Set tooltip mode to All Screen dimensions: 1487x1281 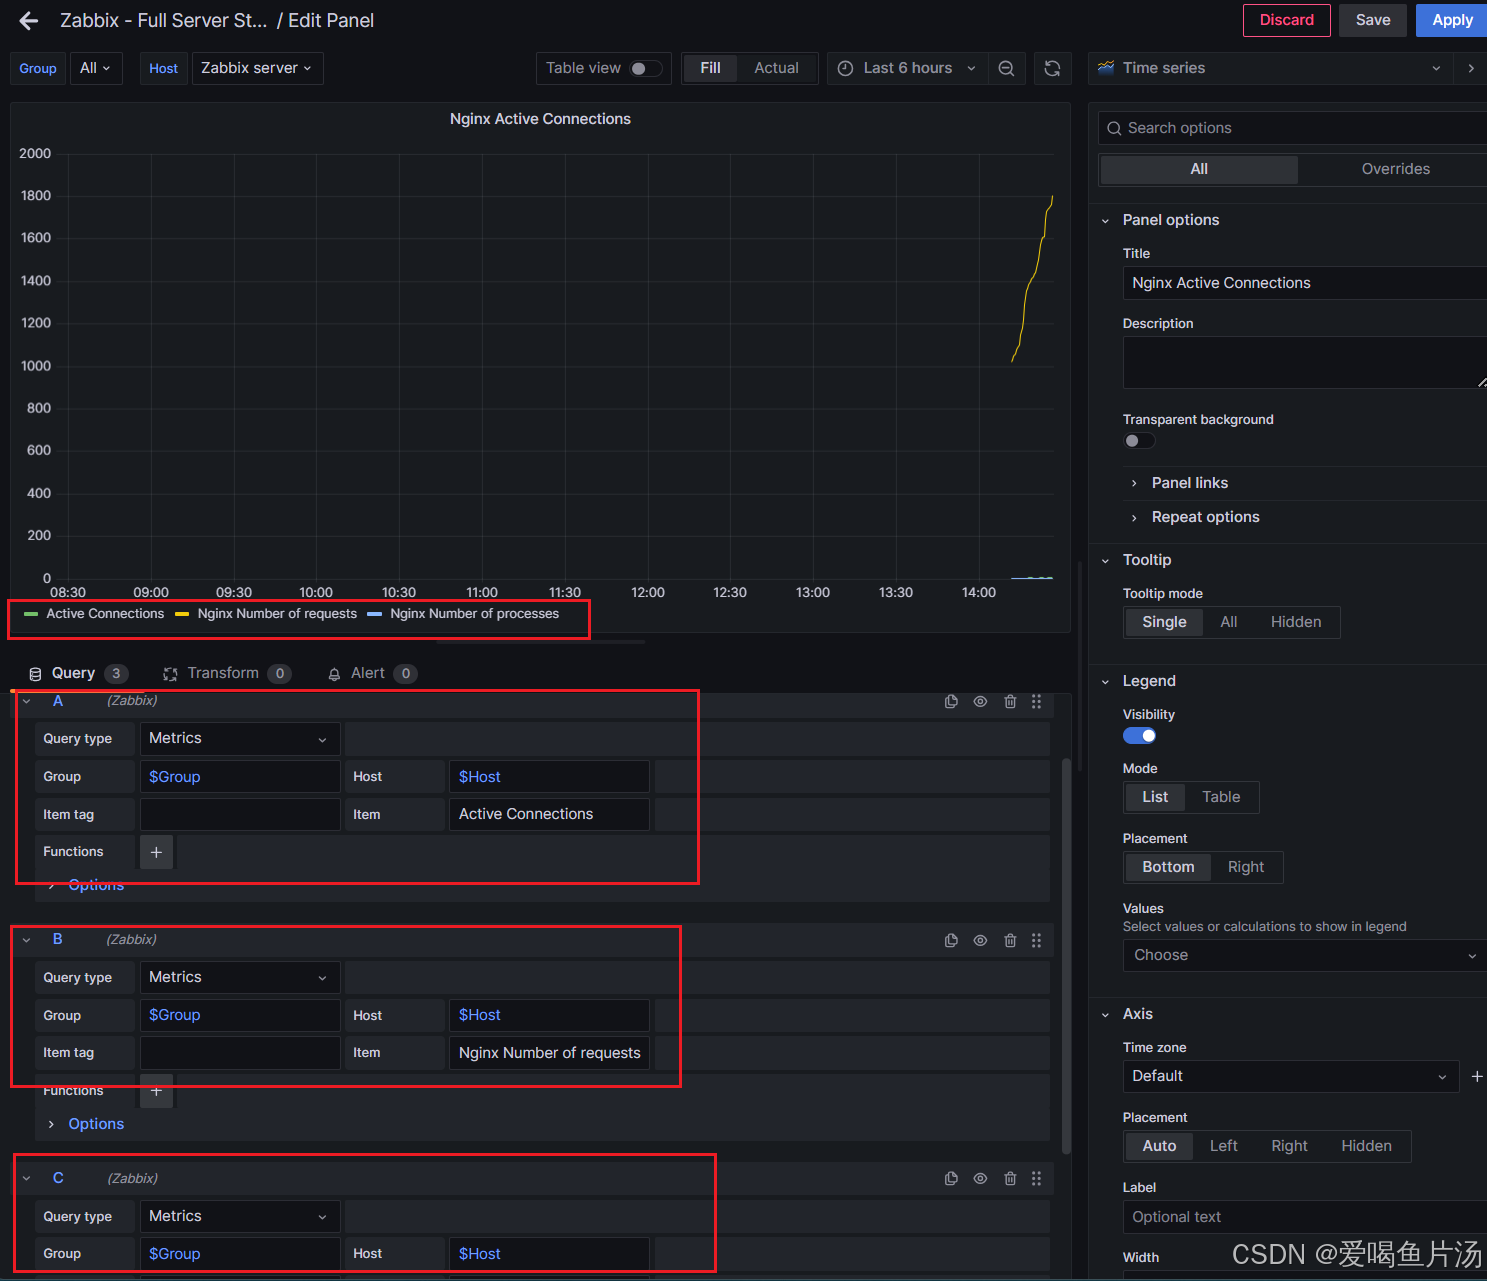(x=1229, y=622)
